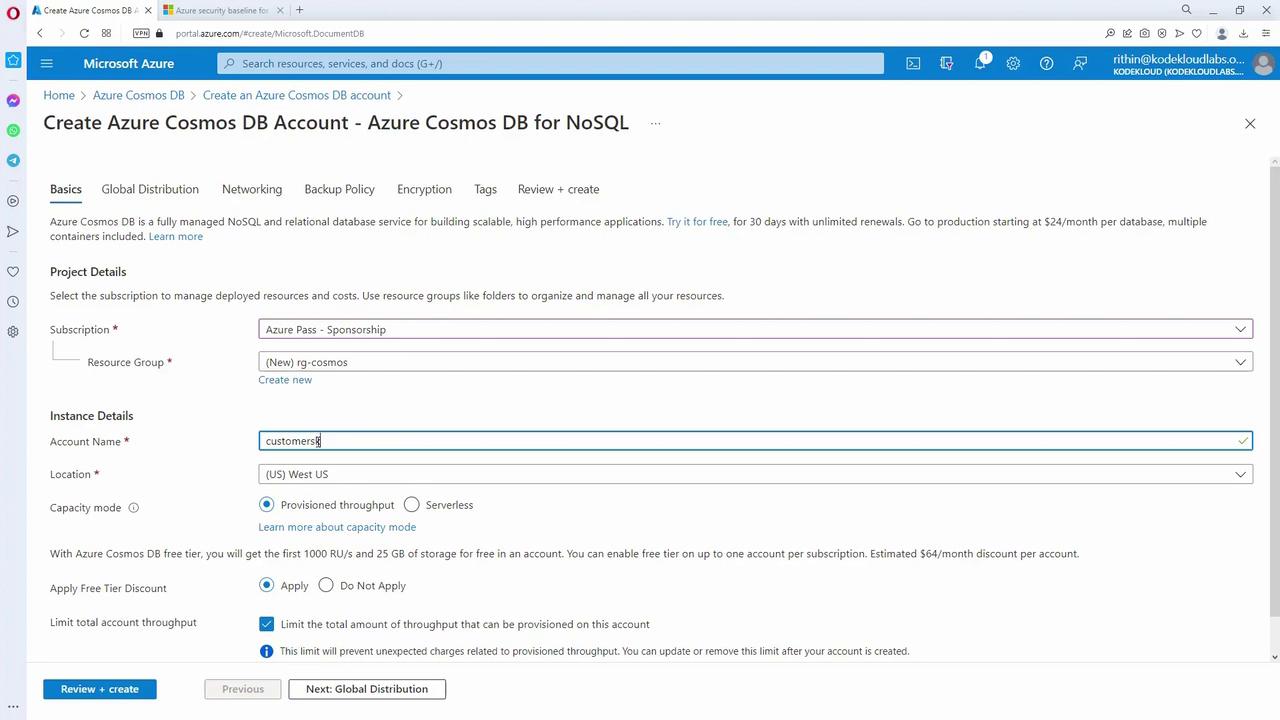This screenshot has width=1280, height=720.
Task: Click the VPN badge in address bar
Action: (x=141, y=33)
